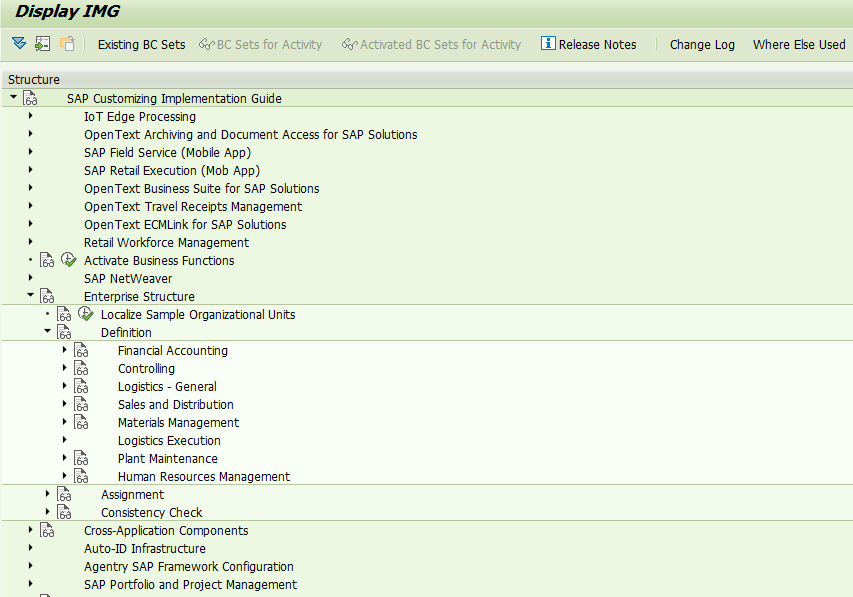853x597 pixels.
Task: Expand Logistics - General node
Action: tap(64, 385)
